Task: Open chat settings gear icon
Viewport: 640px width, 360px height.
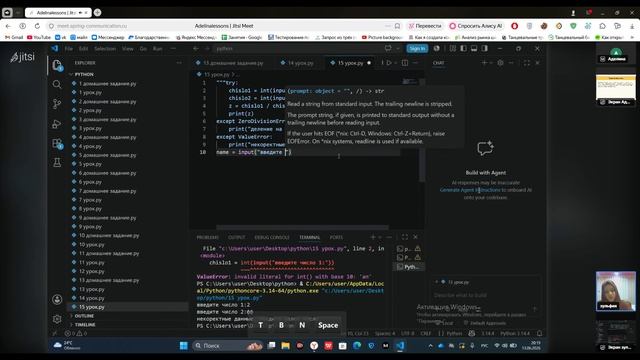Action: coord(500,63)
